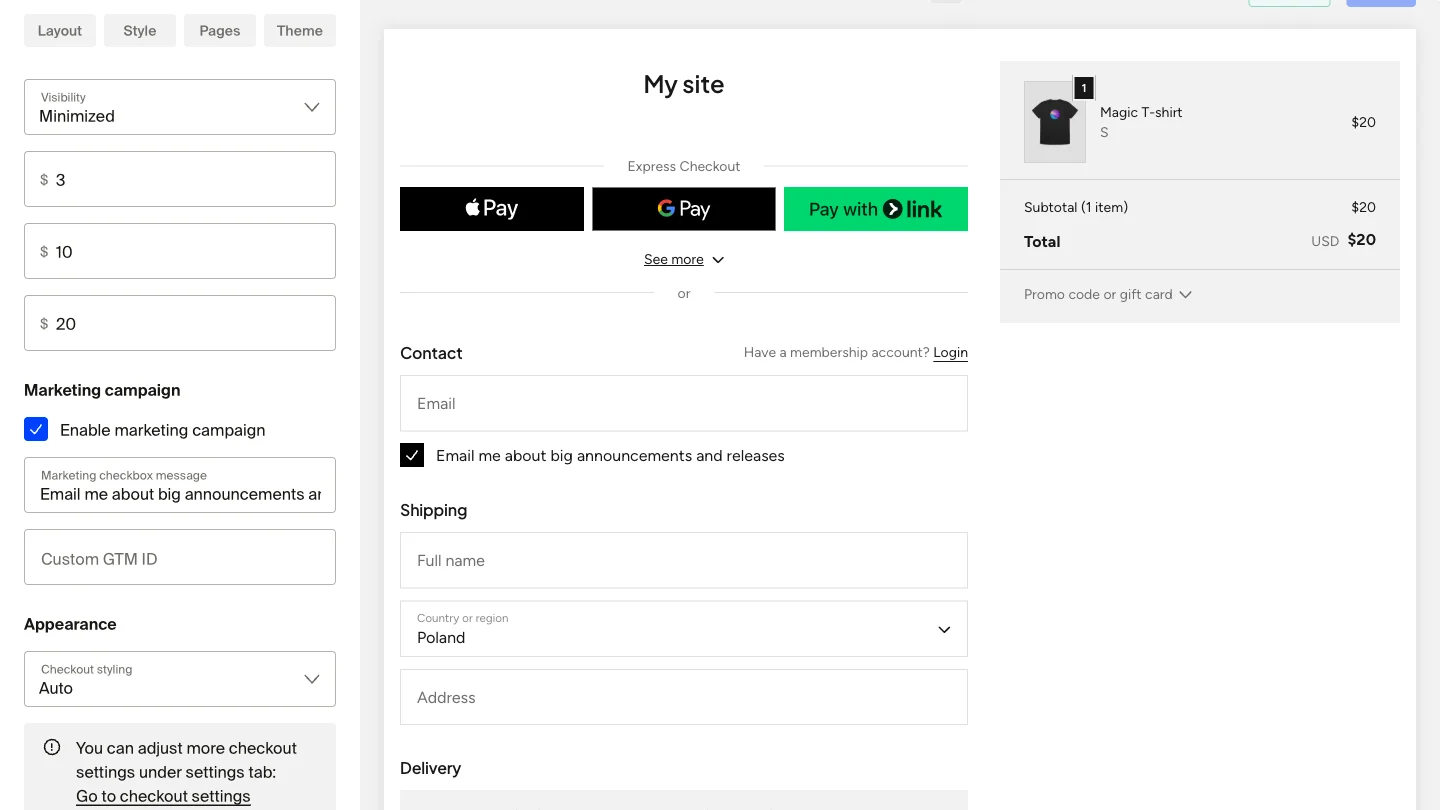The width and height of the screenshot is (1440, 810).
Task: Click the Magic T-shirt product name
Action: (1141, 112)
